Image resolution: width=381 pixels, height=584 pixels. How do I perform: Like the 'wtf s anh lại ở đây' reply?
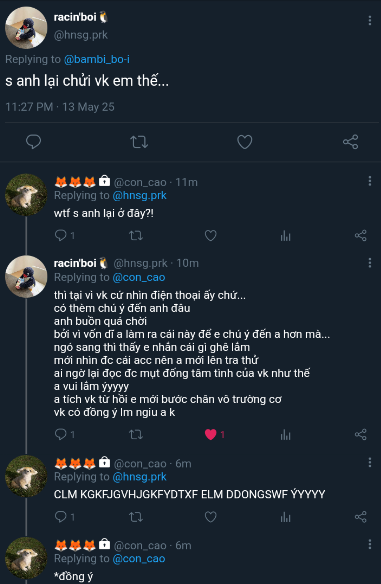tap(210, 235)
